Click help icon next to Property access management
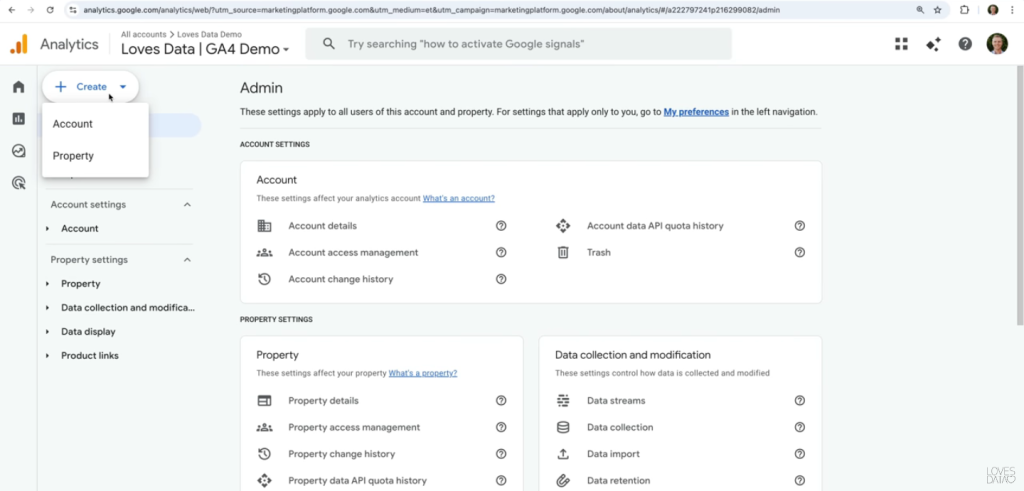Viewport: 1024px width, 491px height. [x=501, y=428]
